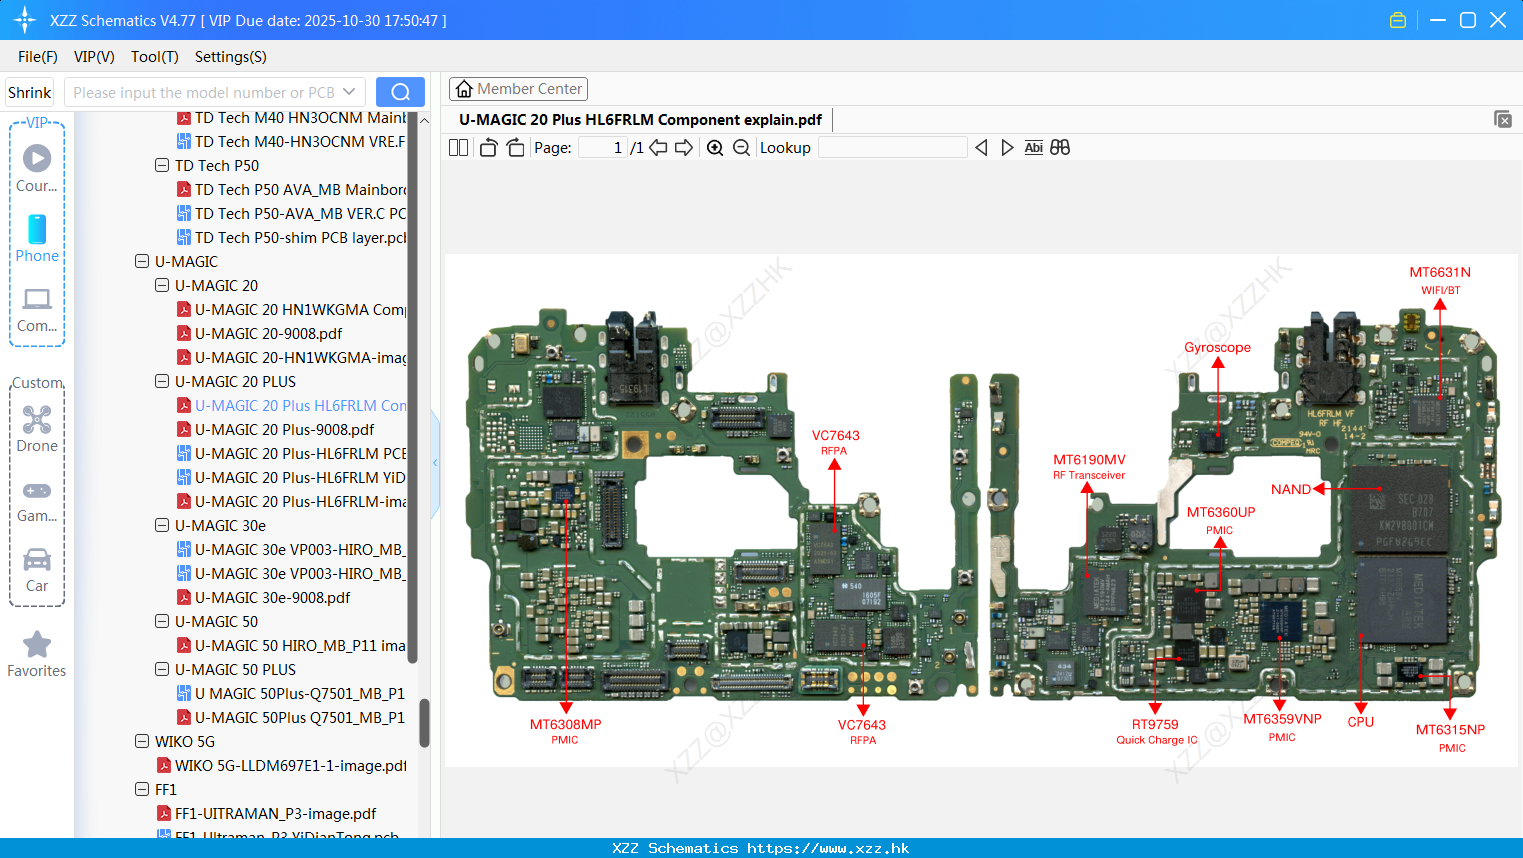Click the RT9759 Quick Charge IC label

[1156, 732]
